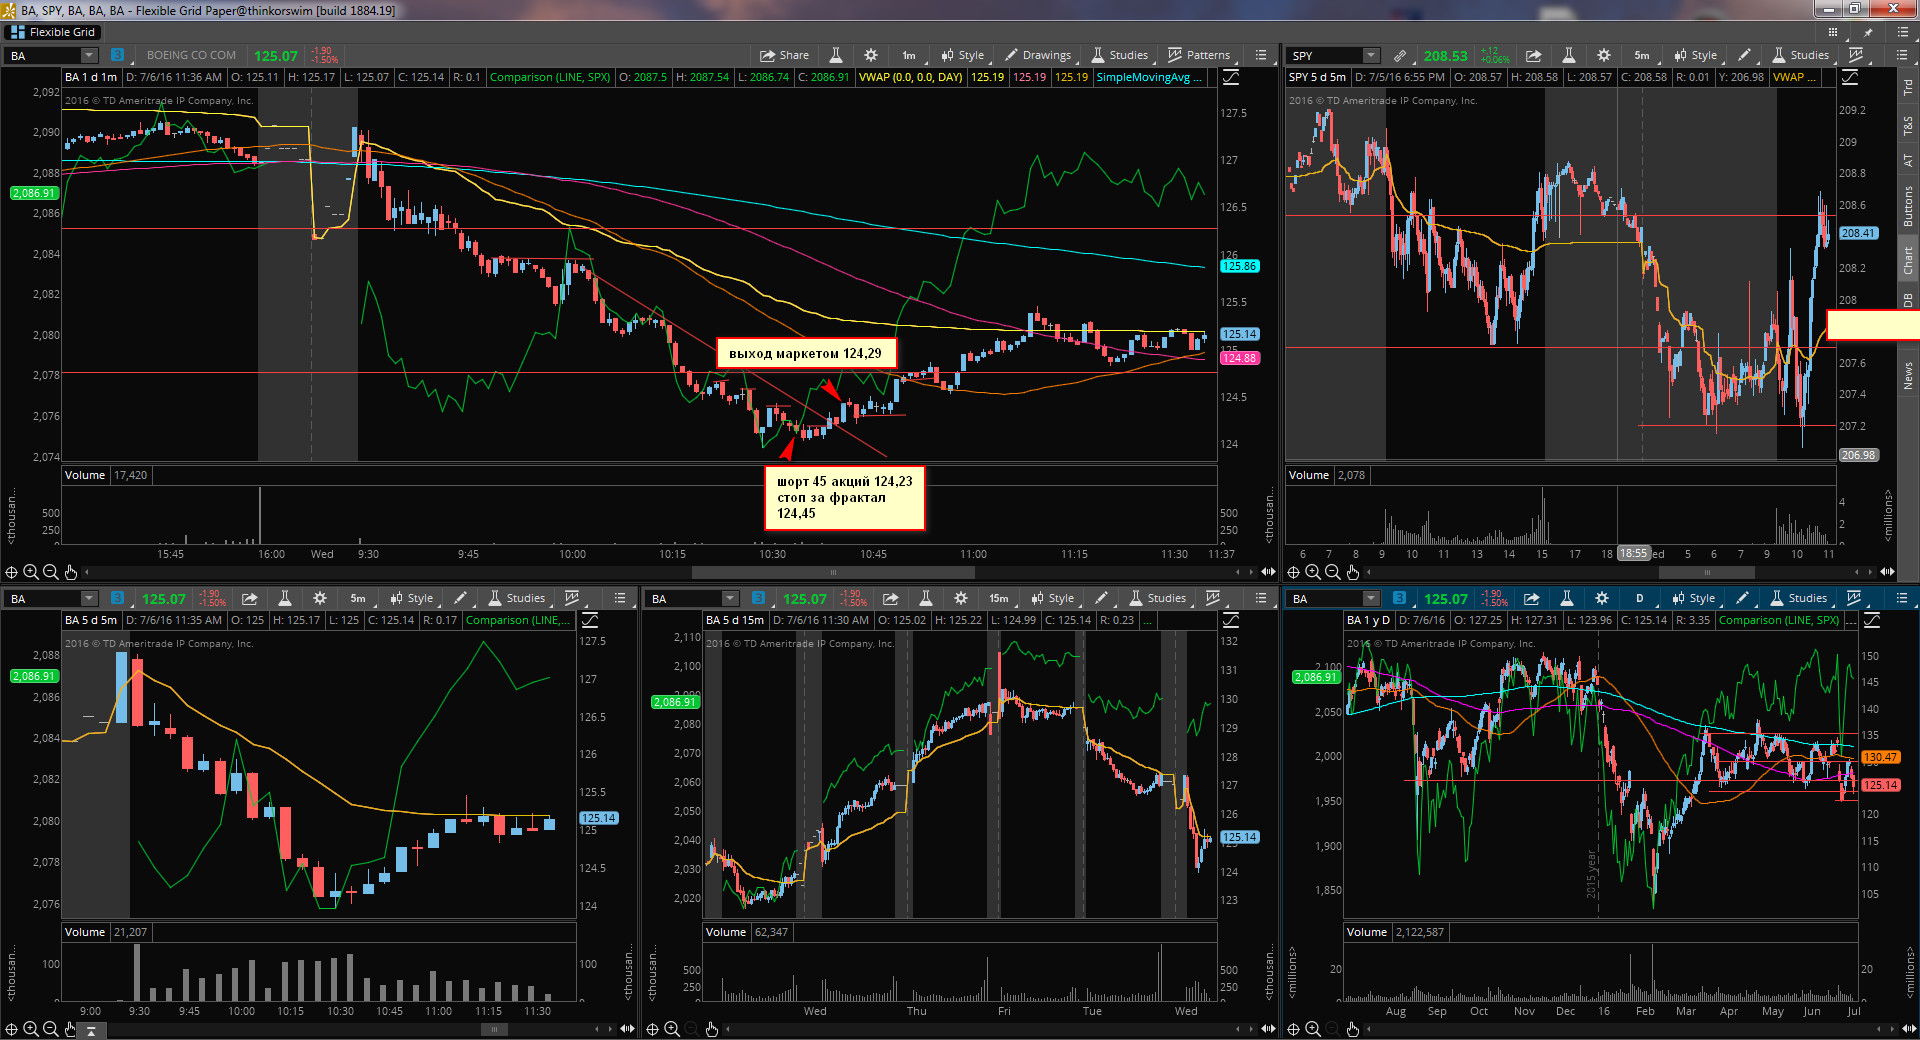1920x1040 pixels.
Task: Open the T&S sidebar tab
Action: [x=1908, y=126]
